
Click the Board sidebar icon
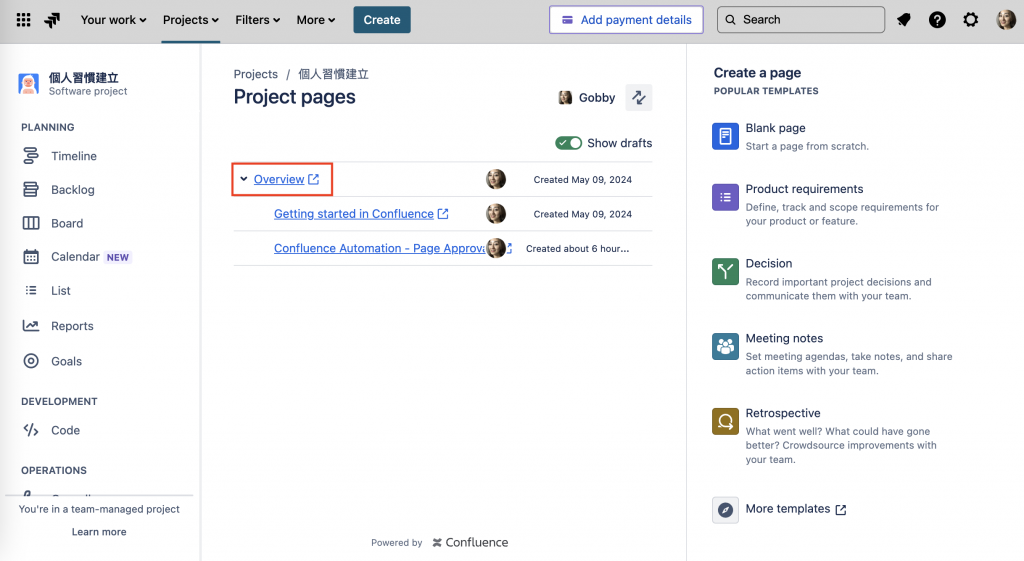(31, 223)
